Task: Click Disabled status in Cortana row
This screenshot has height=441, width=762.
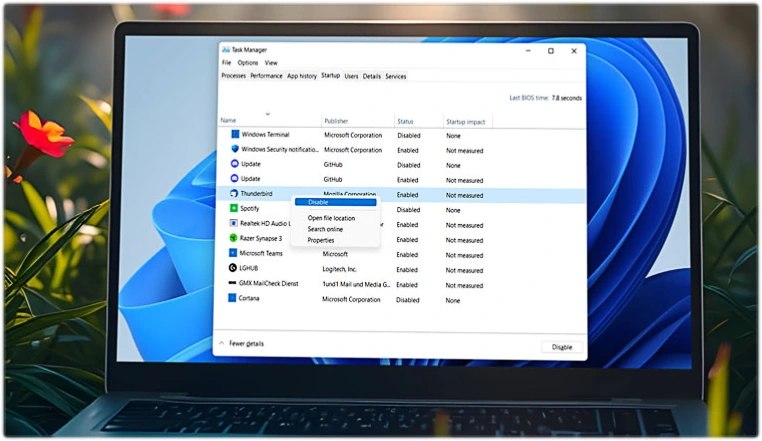Action: click(408, 300)
